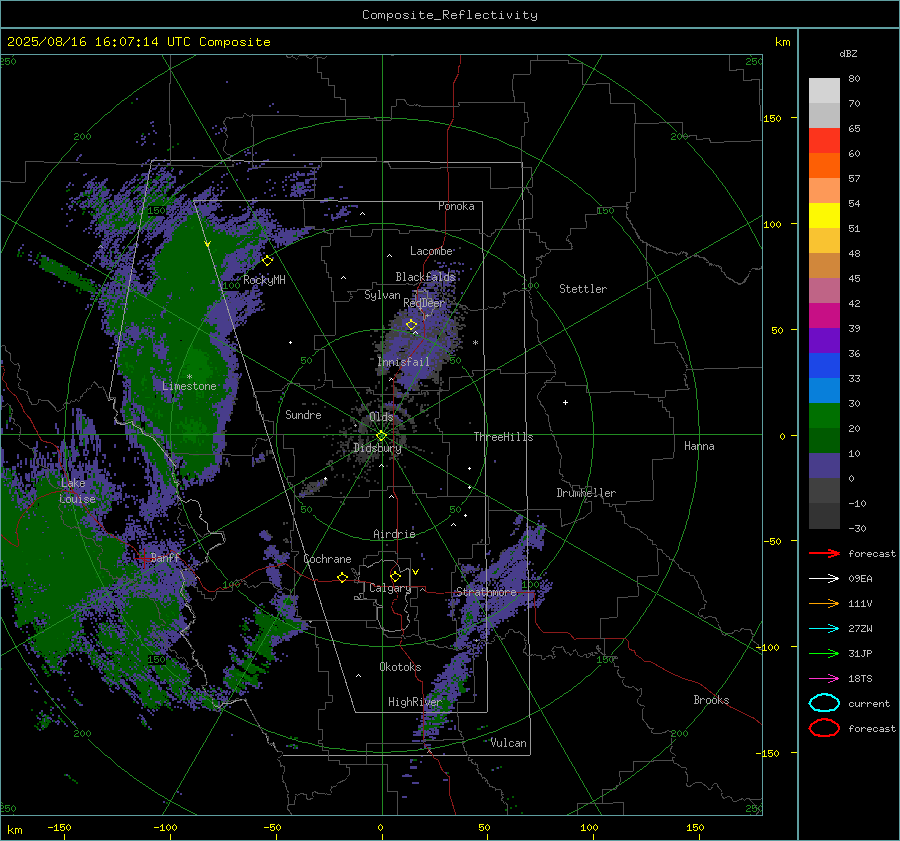Image resolution: width=900 pixels, height=841 pixels.
Task: Click the Stettler town label
Action: pyautogui.click(x=583, y=289)
